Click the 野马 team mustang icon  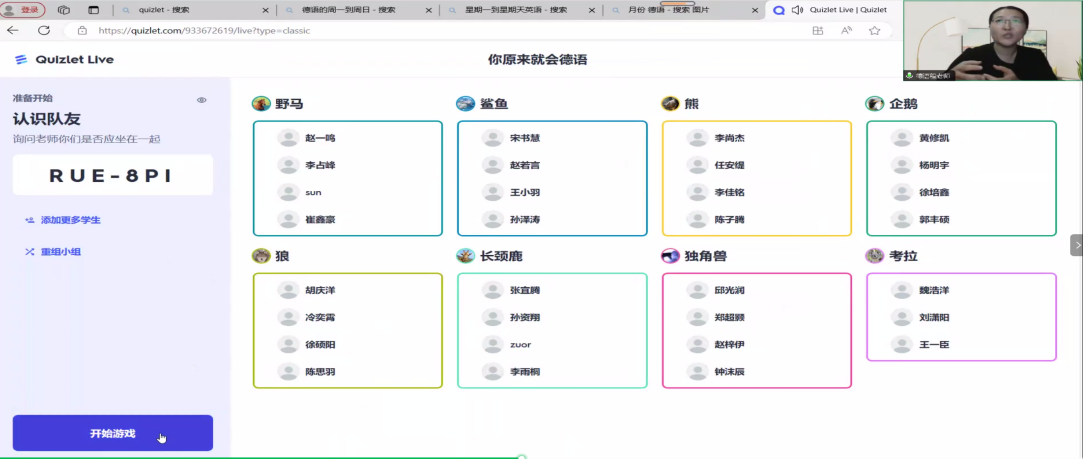tap(261, 104)
